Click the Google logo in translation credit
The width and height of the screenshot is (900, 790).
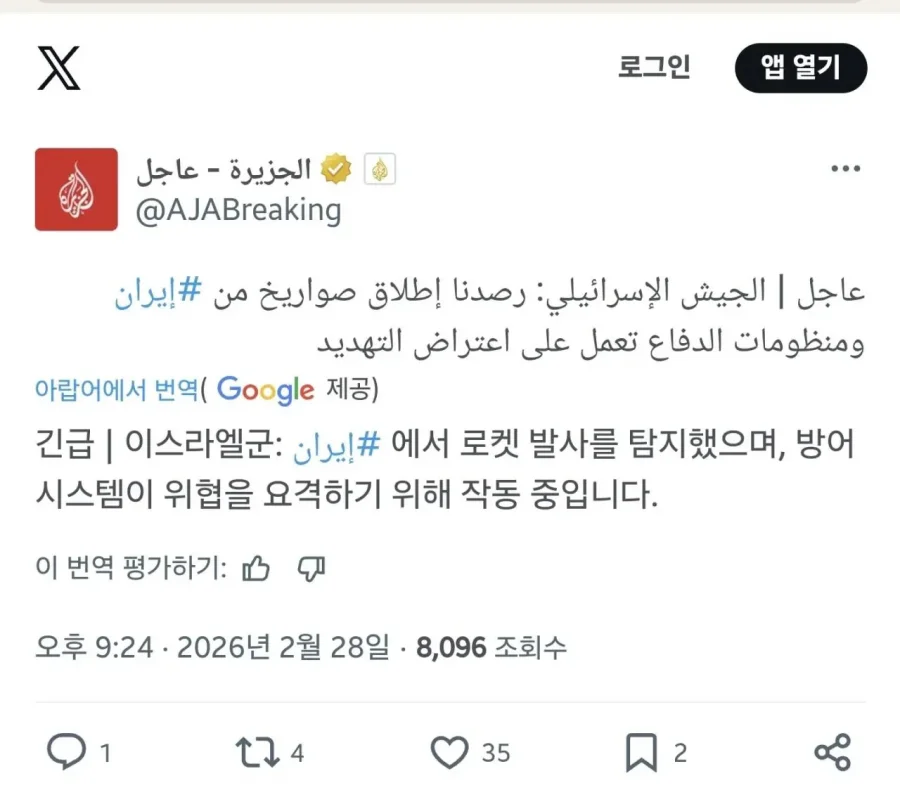(x=265, y=389)
